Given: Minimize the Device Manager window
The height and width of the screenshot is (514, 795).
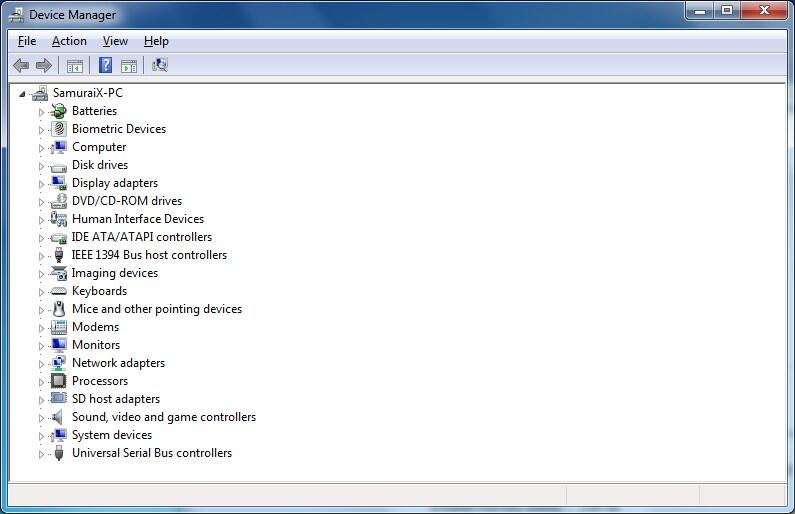Looking at the screenshot, I should 700,11.
